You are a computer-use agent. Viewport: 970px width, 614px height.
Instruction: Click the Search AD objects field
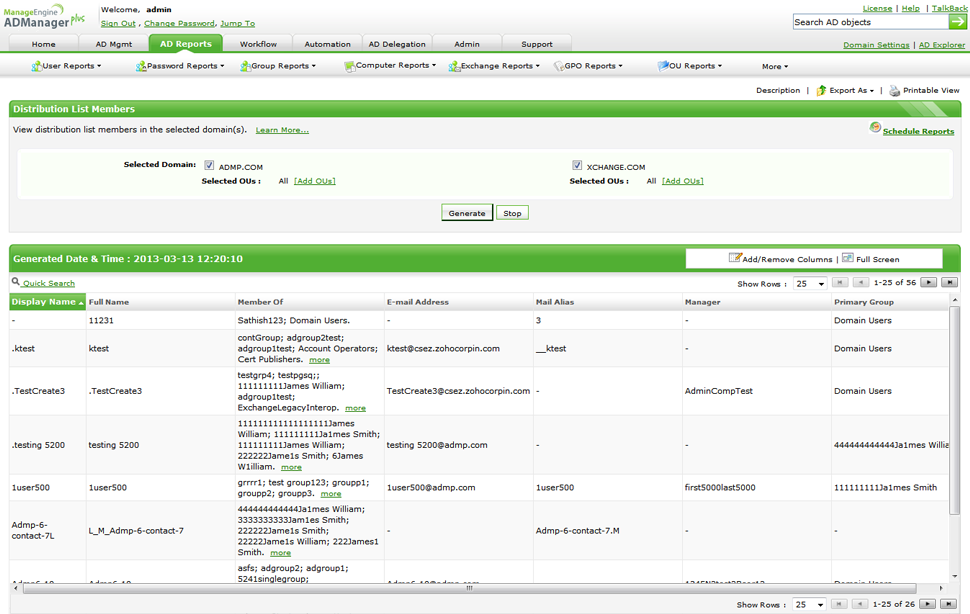(871, 22)
